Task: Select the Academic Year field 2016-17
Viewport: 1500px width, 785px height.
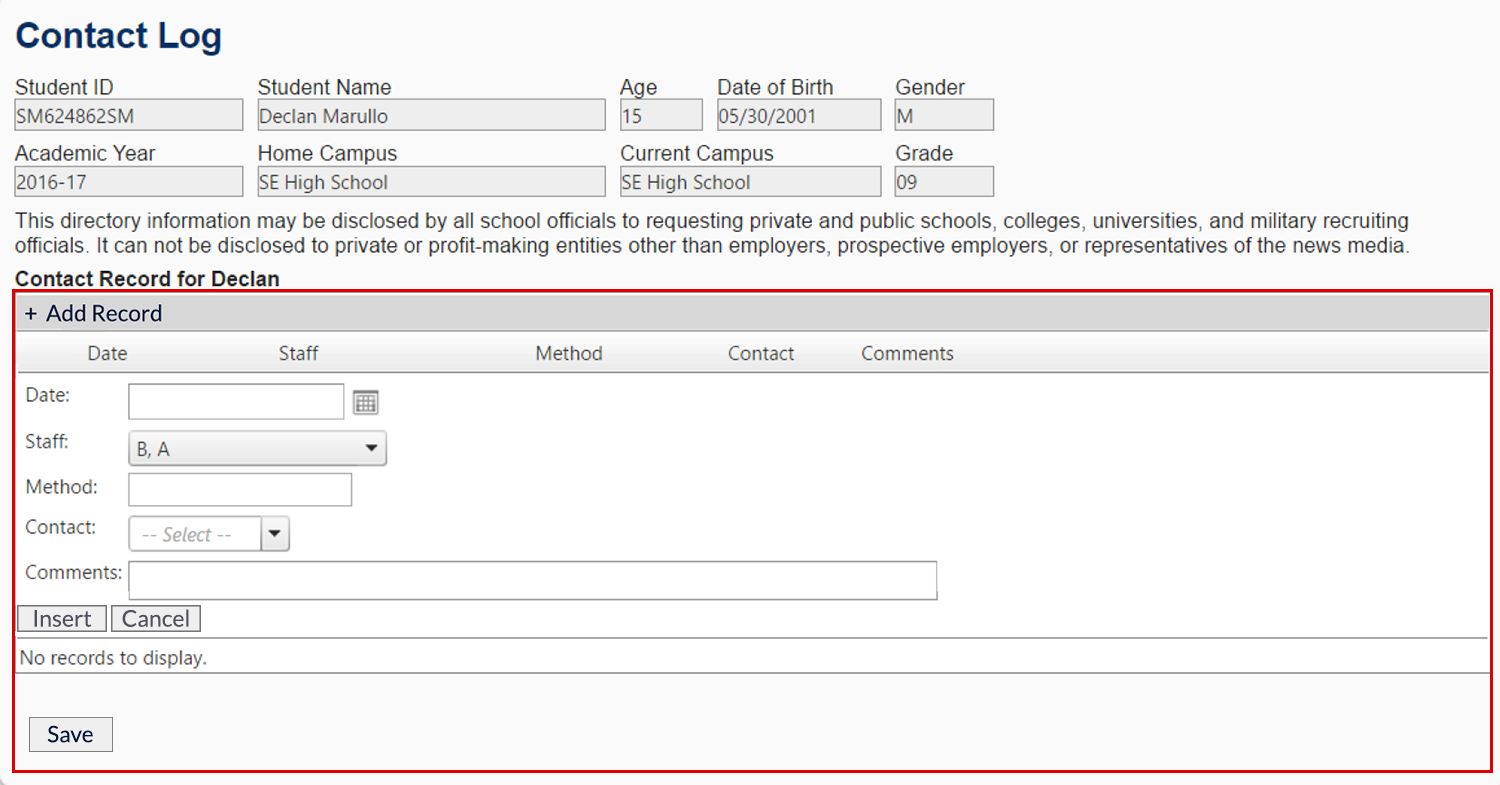Action: pyautogui.click(x=128, y=182)
